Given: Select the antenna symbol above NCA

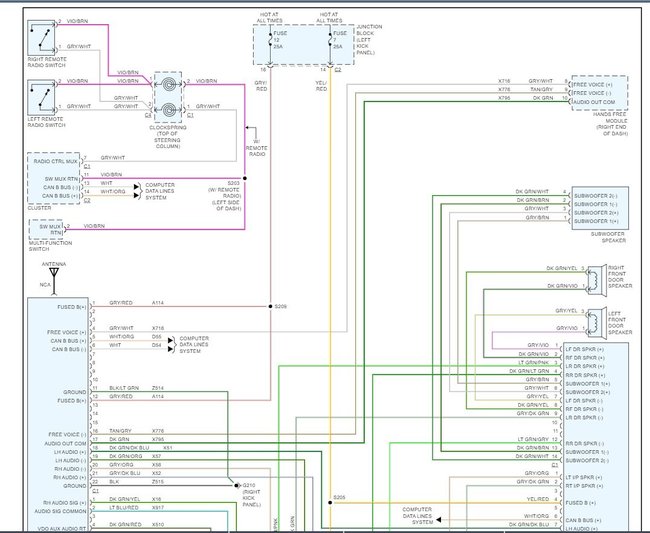Looking at the screenshot, I should point(54,281).
